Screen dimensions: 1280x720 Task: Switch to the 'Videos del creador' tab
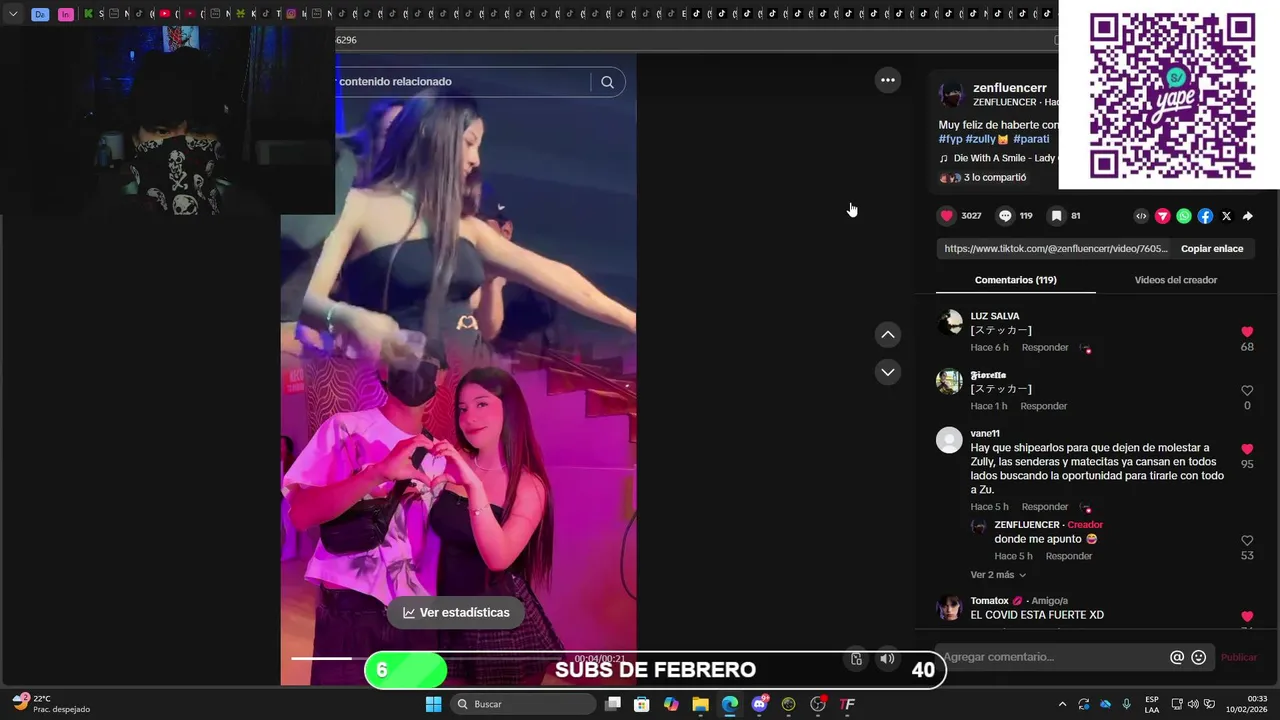point(1176,280)
